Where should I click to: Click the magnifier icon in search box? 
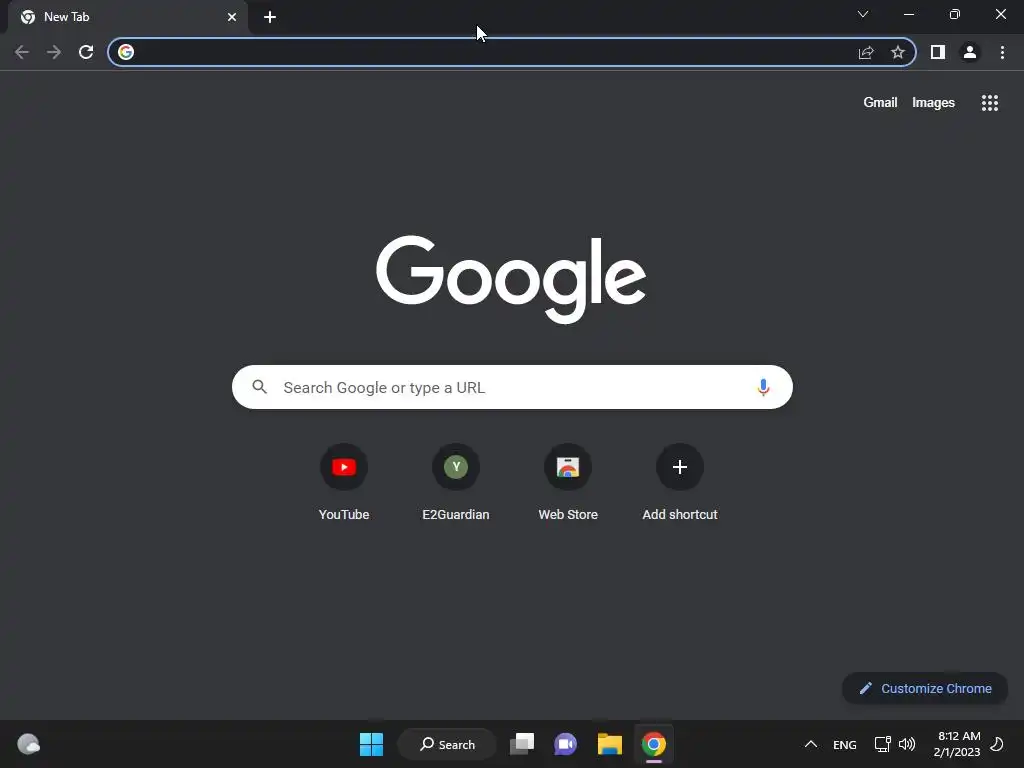260,387
